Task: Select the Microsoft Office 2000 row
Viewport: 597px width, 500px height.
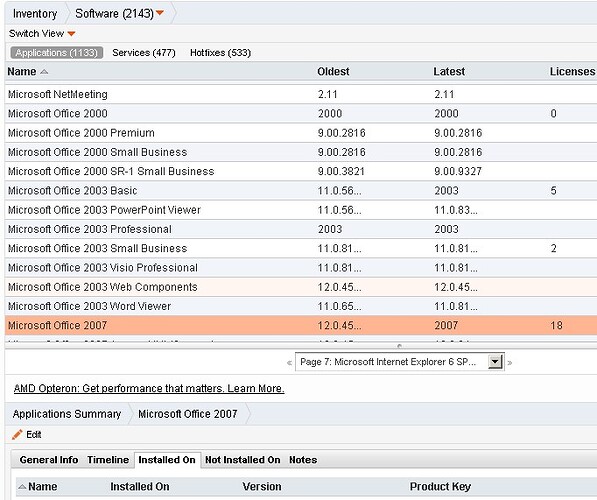Action: coord(301,113)
